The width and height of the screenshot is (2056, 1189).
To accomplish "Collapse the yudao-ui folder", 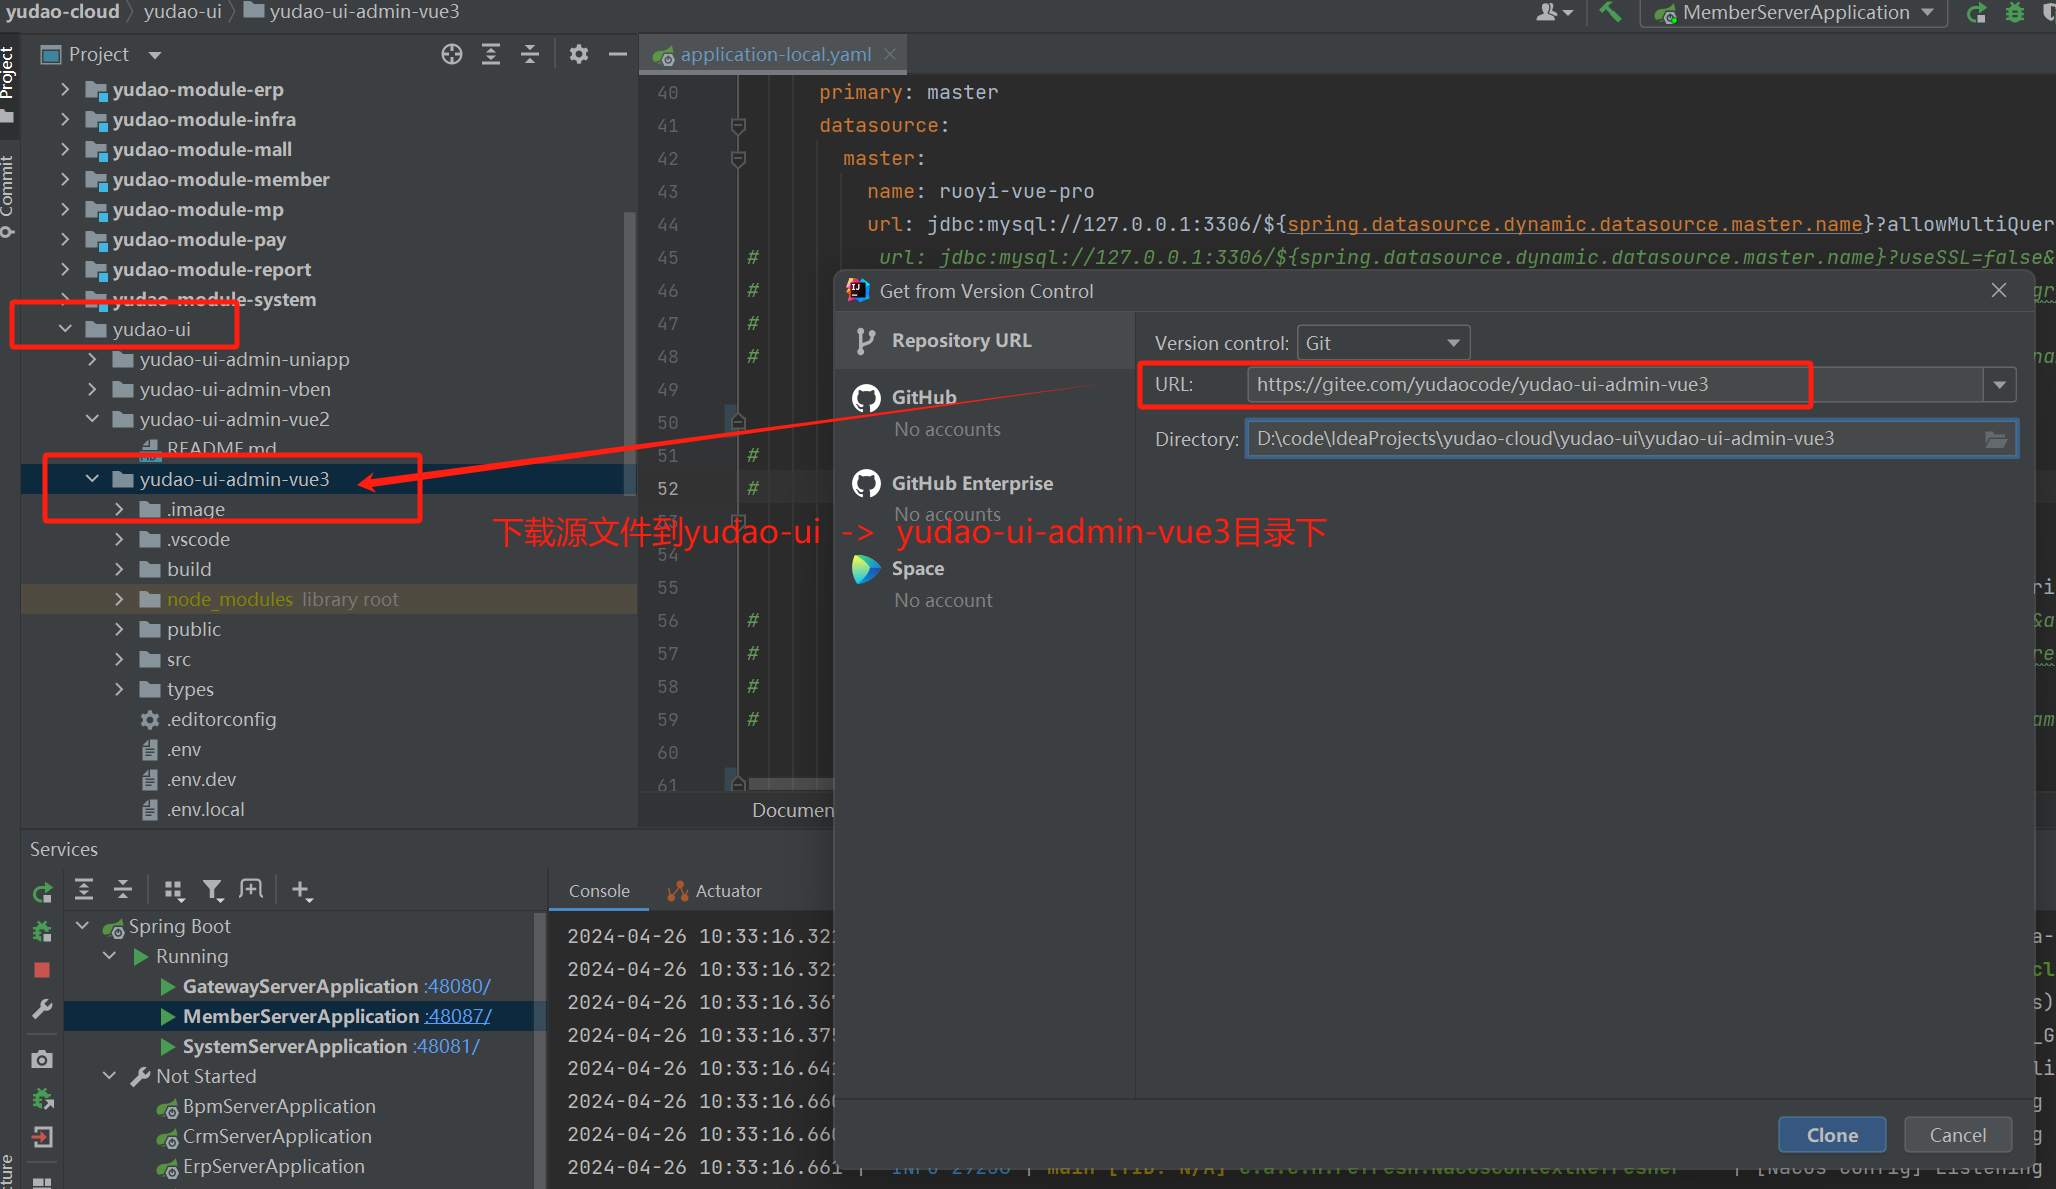I will [x=65, y=329].
